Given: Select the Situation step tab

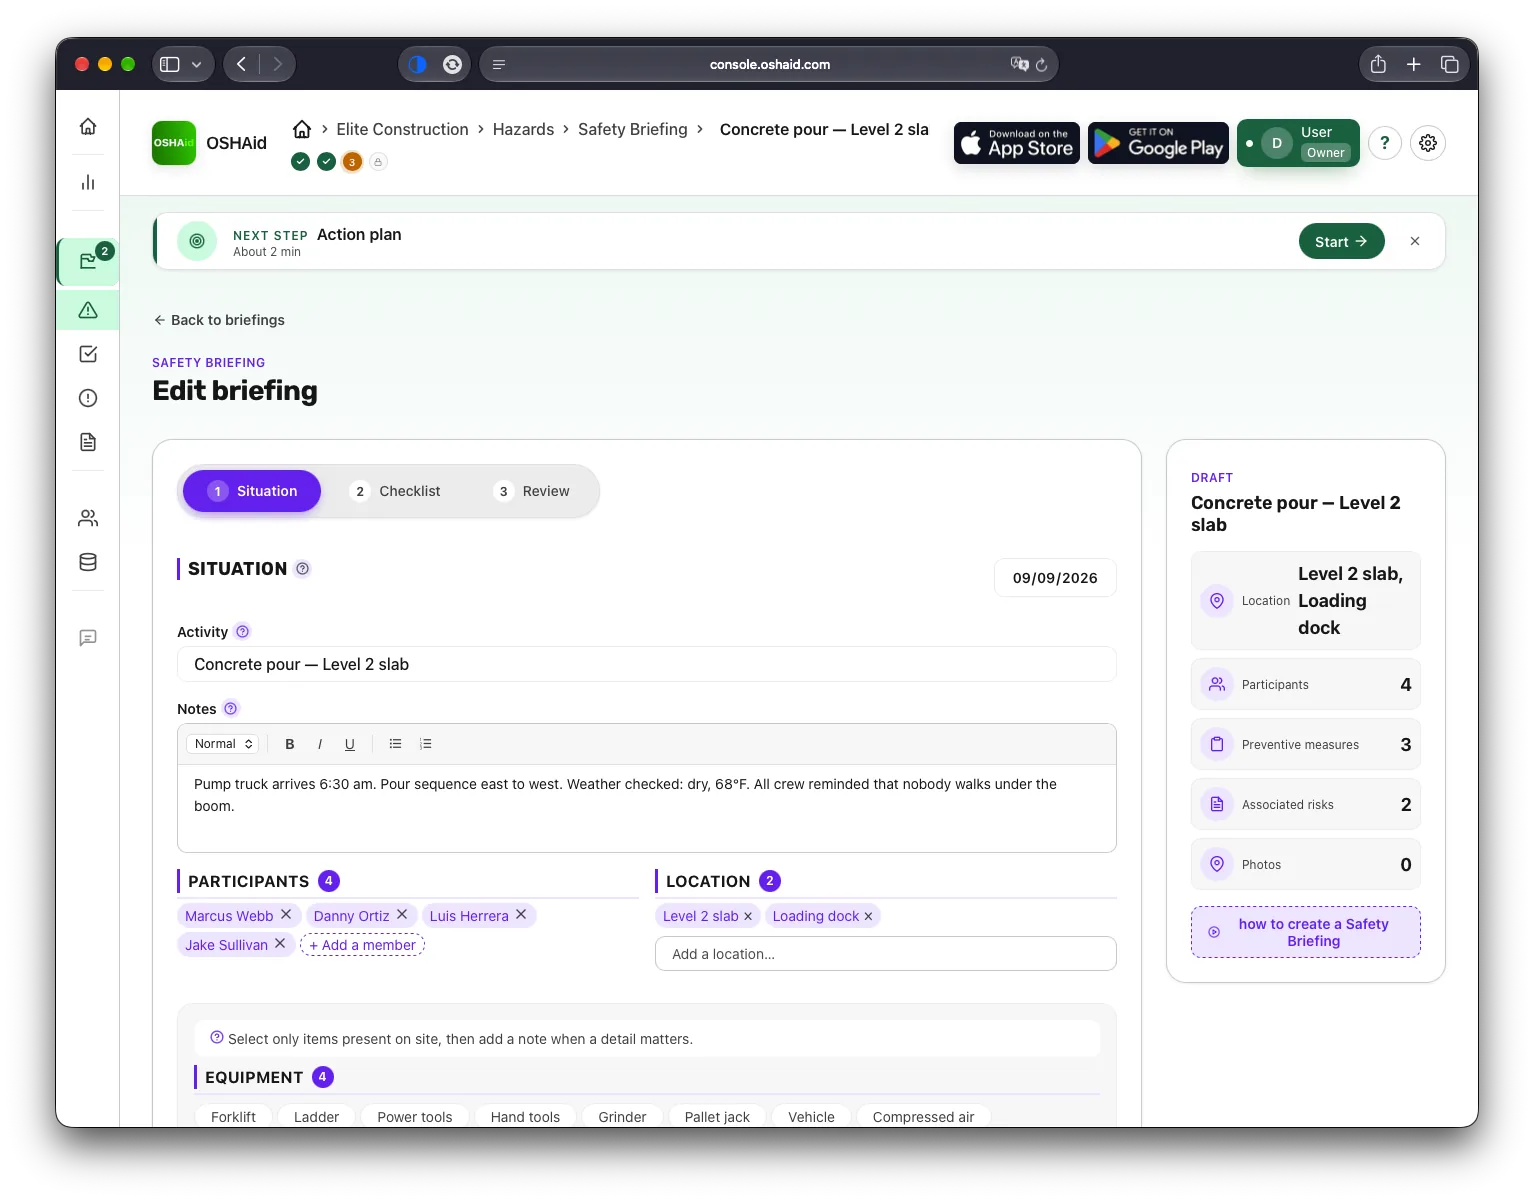Looking at the screenshot, I should coord(252,491).
